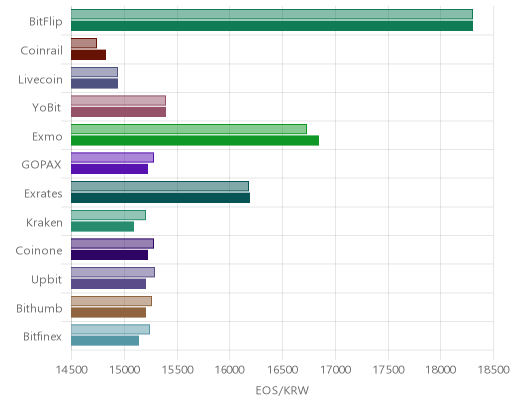
Task: Click the Bithumb axis label
Action: point(39,308)
